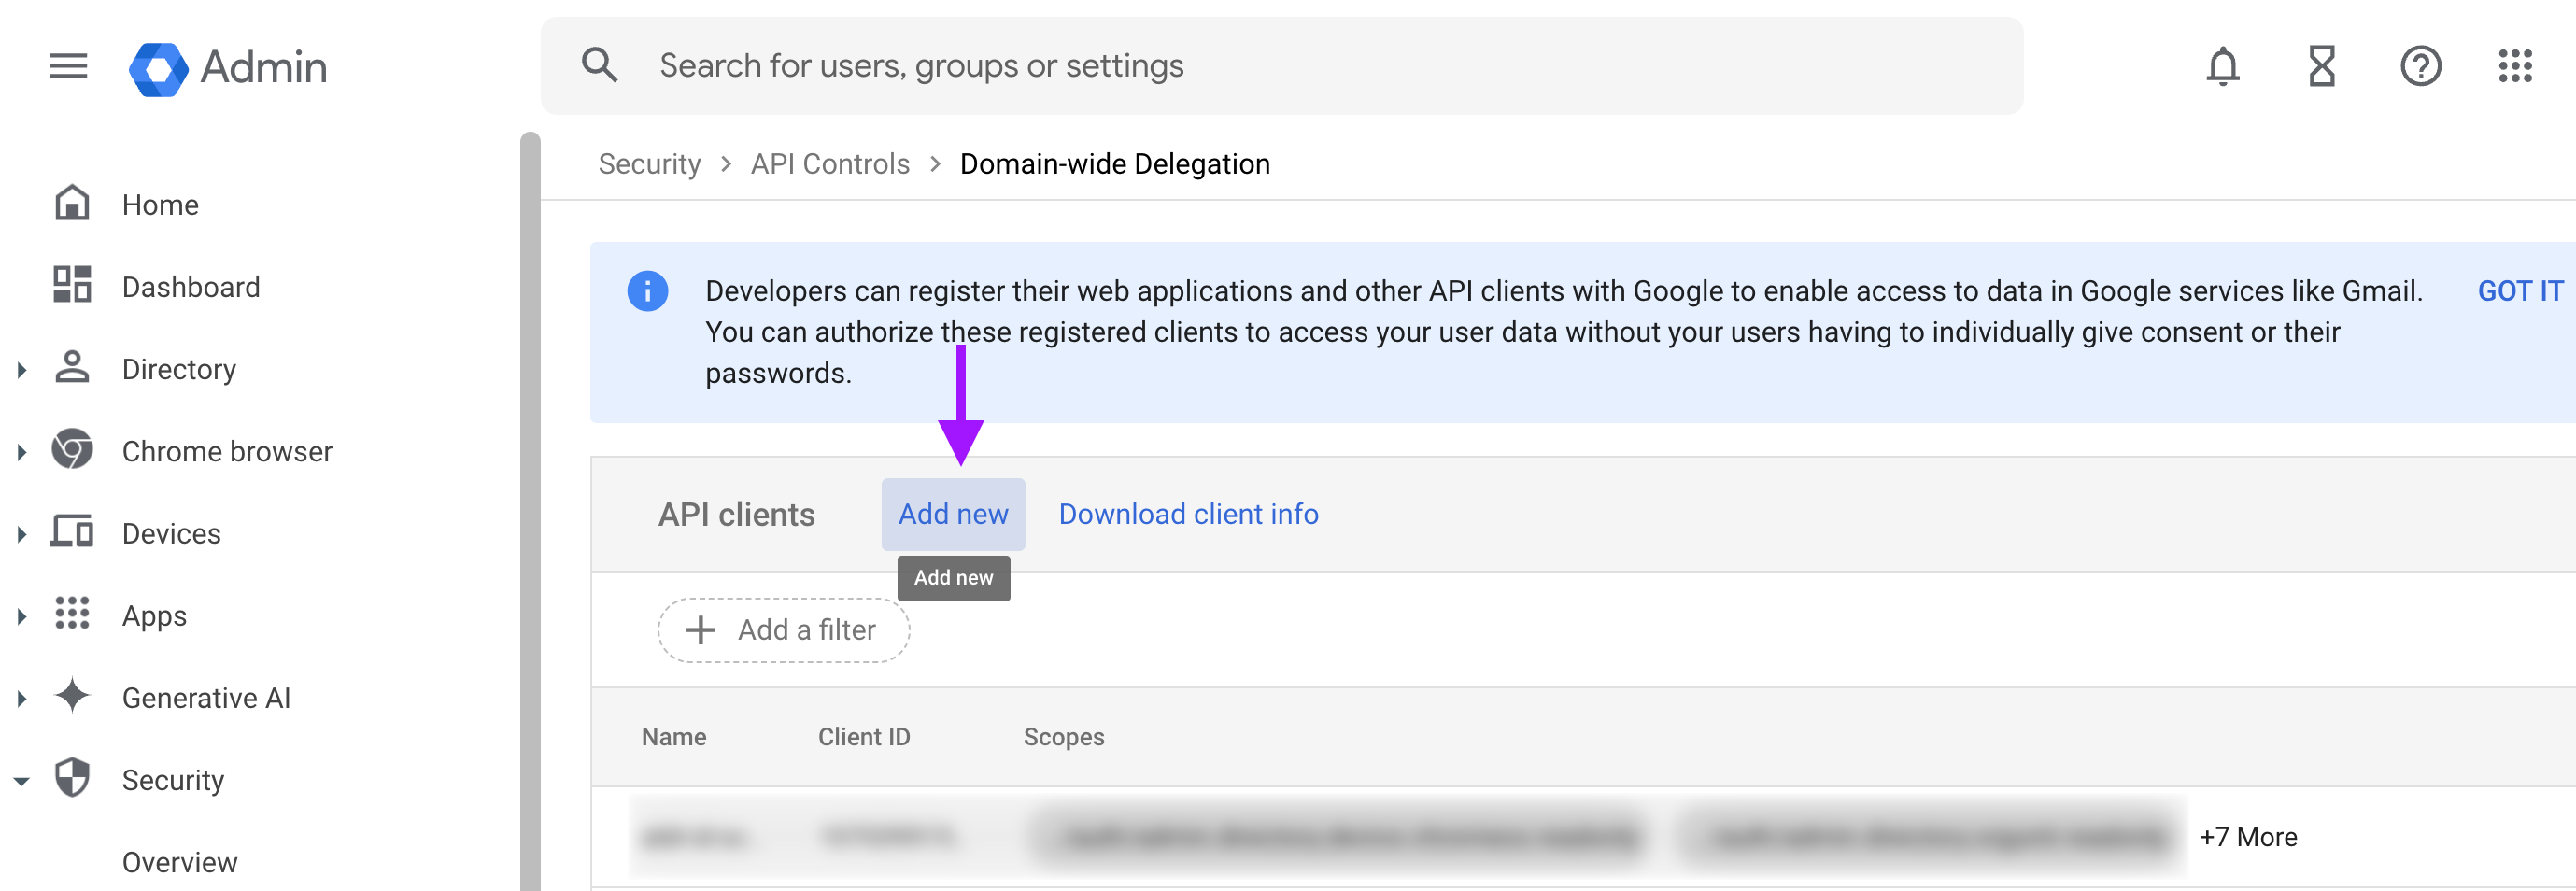The height and width of the screenshot is (891, 2576).
Task: Expand the Devices section arrow
Action: tap(21, 534)
